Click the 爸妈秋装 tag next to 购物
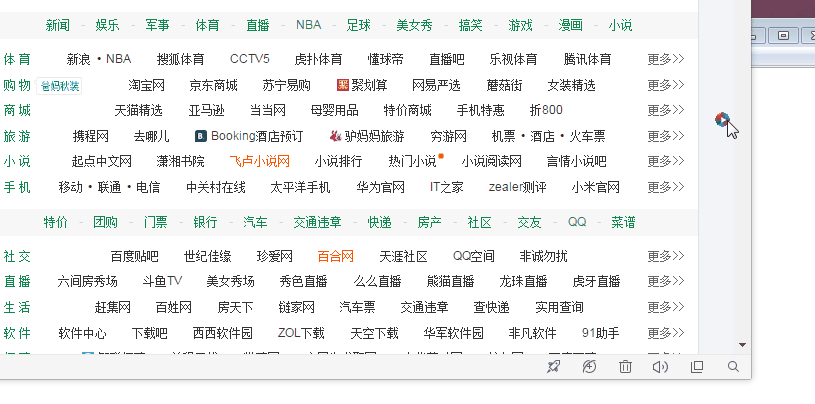 pyautogui.click(x=60, y=85)
